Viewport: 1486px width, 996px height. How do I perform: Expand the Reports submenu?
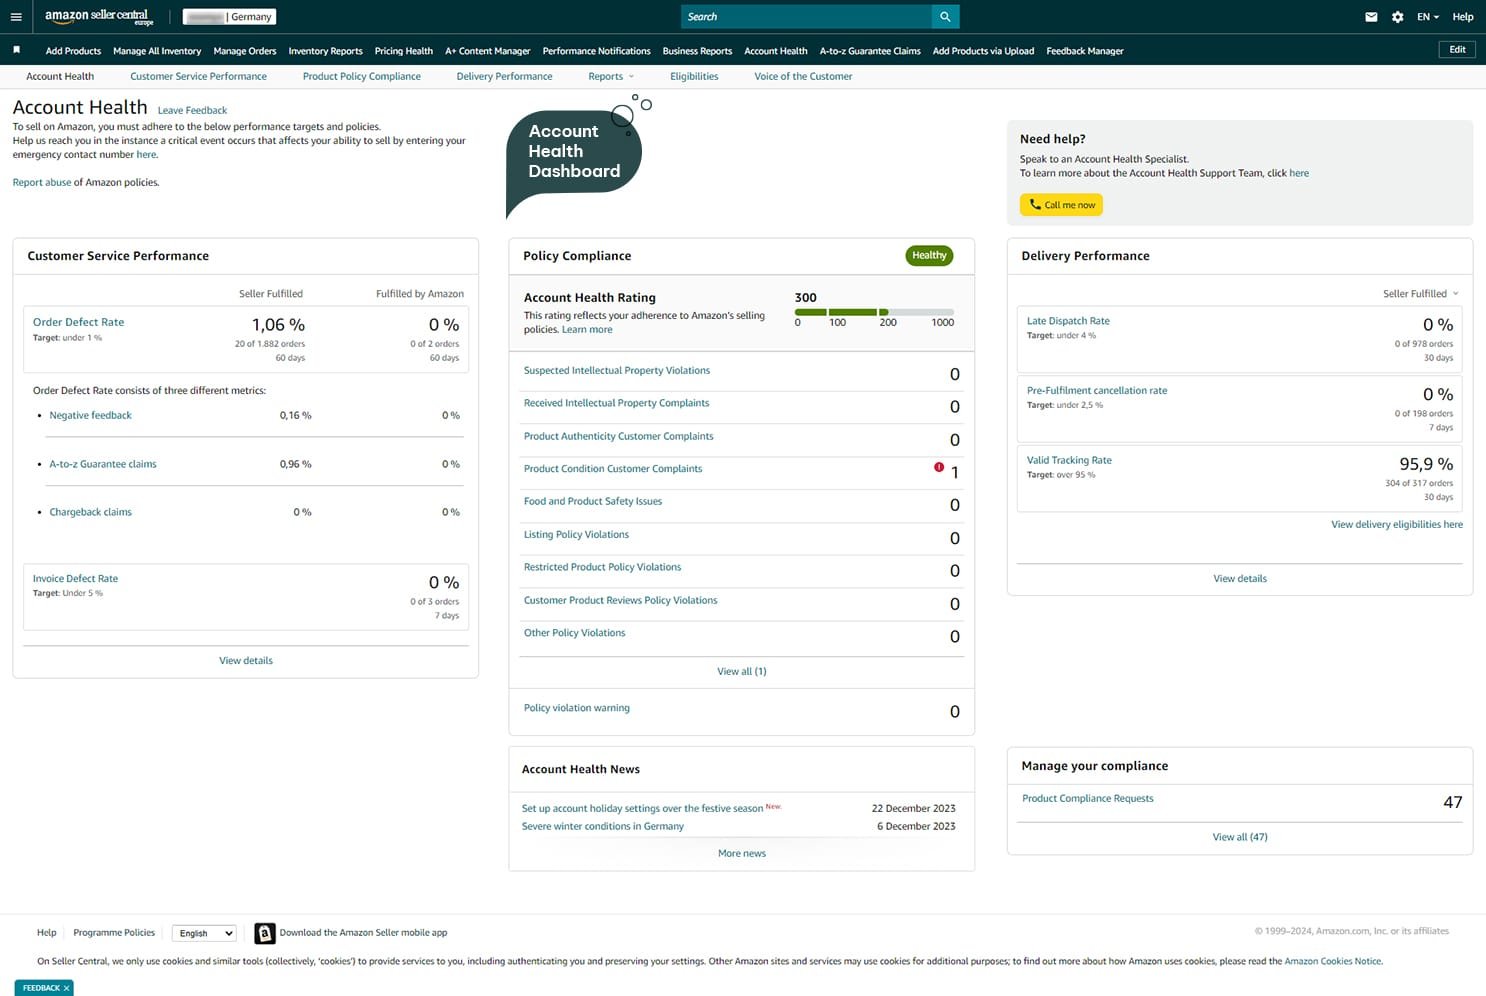(x=611, y=76)
